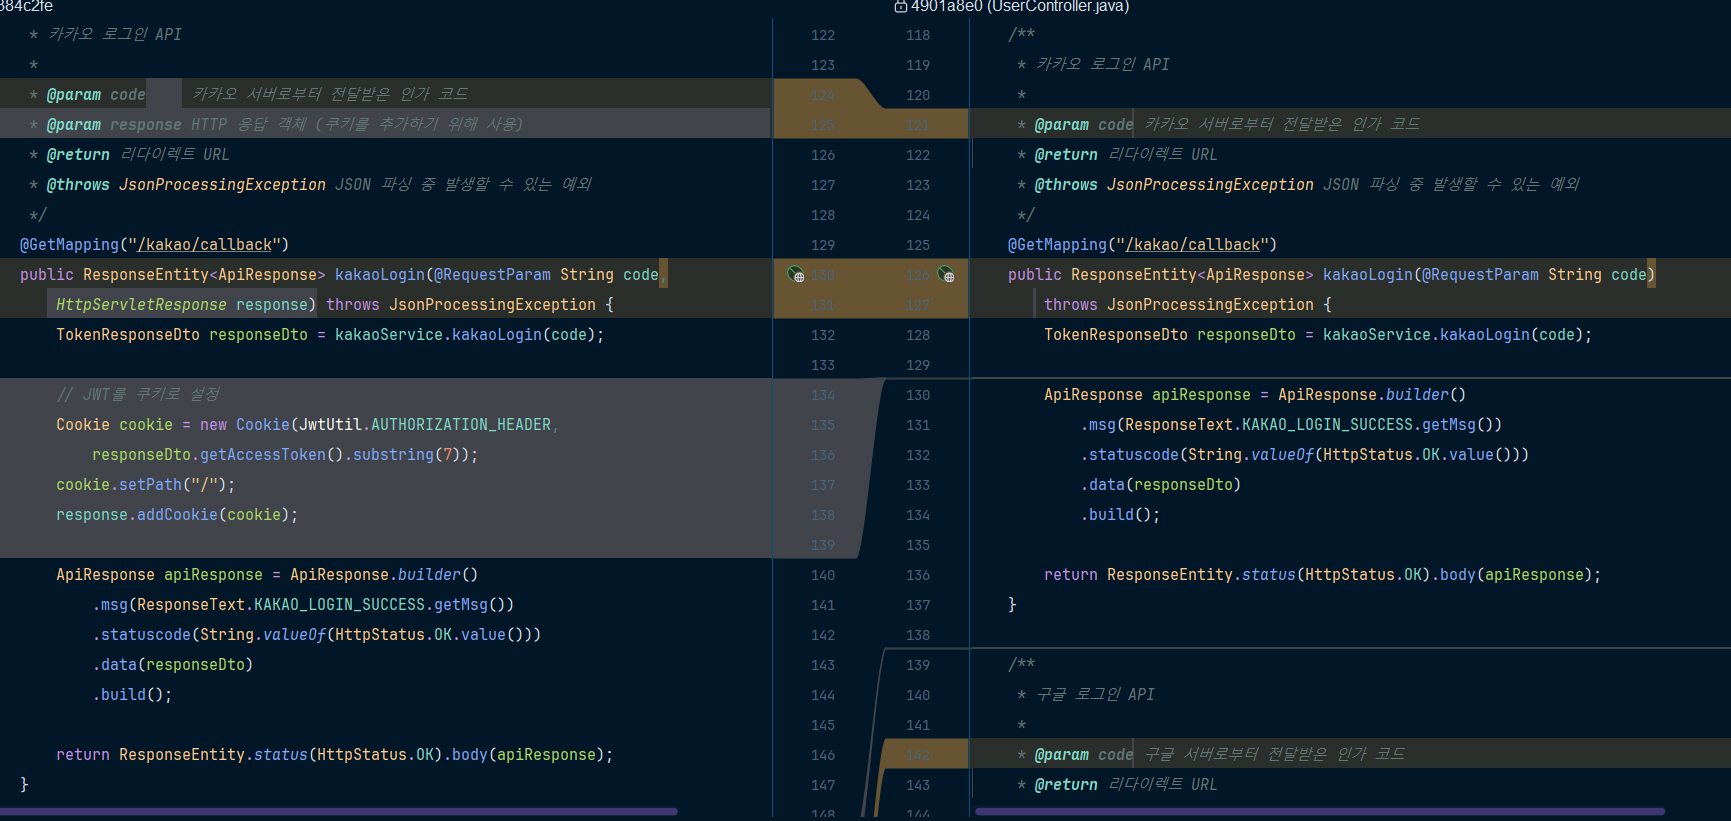Click the '// JWT를 쿠키로 설정' comment
This screenshot has height=821, width=1731.
click(x=138, y=395)
